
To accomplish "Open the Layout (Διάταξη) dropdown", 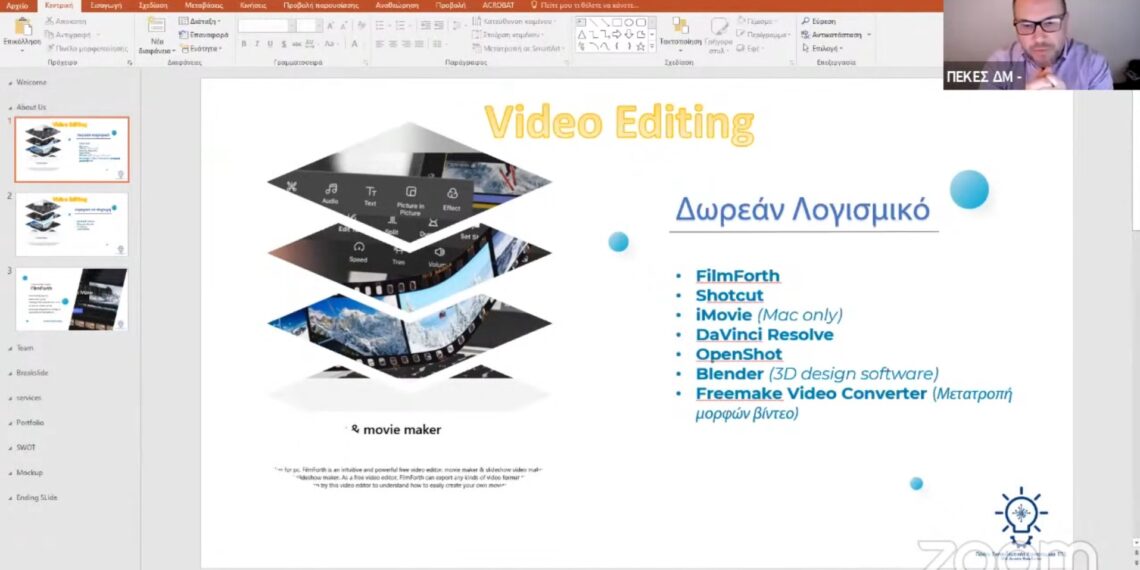I will coord(199,21).
